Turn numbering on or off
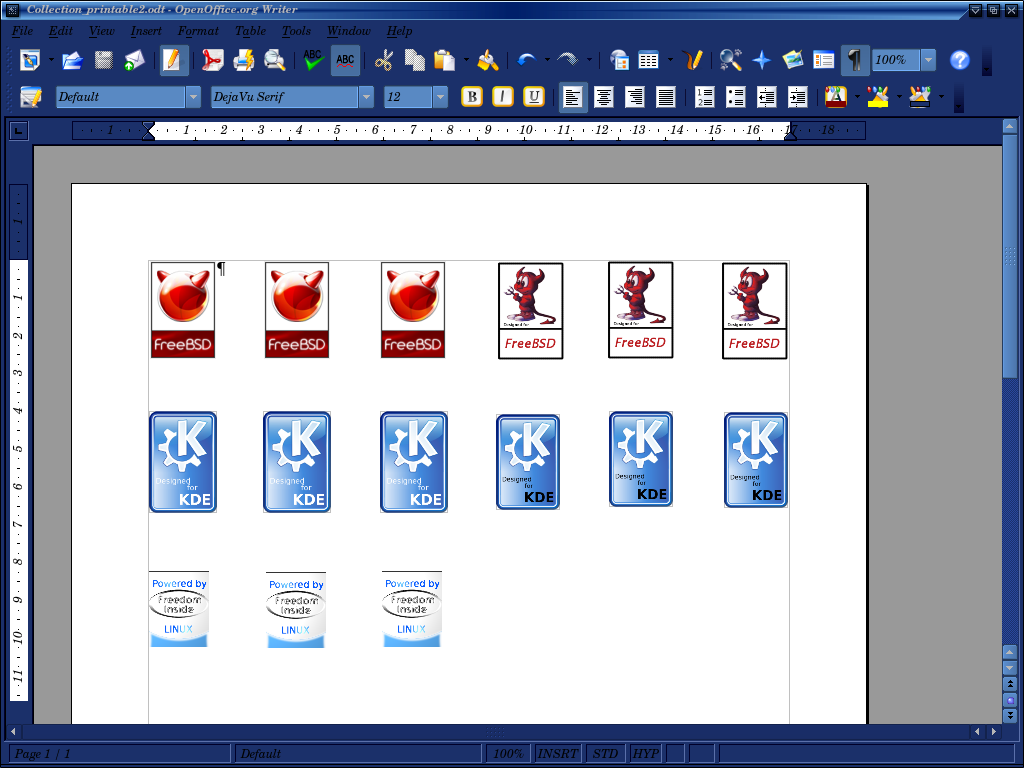This screenshot has width=1024, height=768. pyautogui.click(x=705, y=97)
